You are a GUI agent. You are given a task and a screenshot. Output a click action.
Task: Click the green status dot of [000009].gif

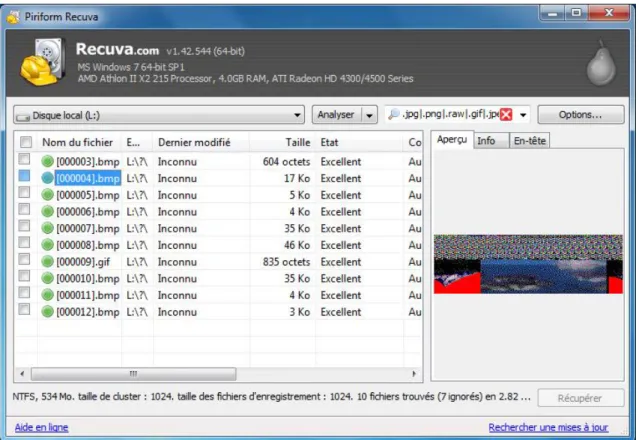pos(48,262)
